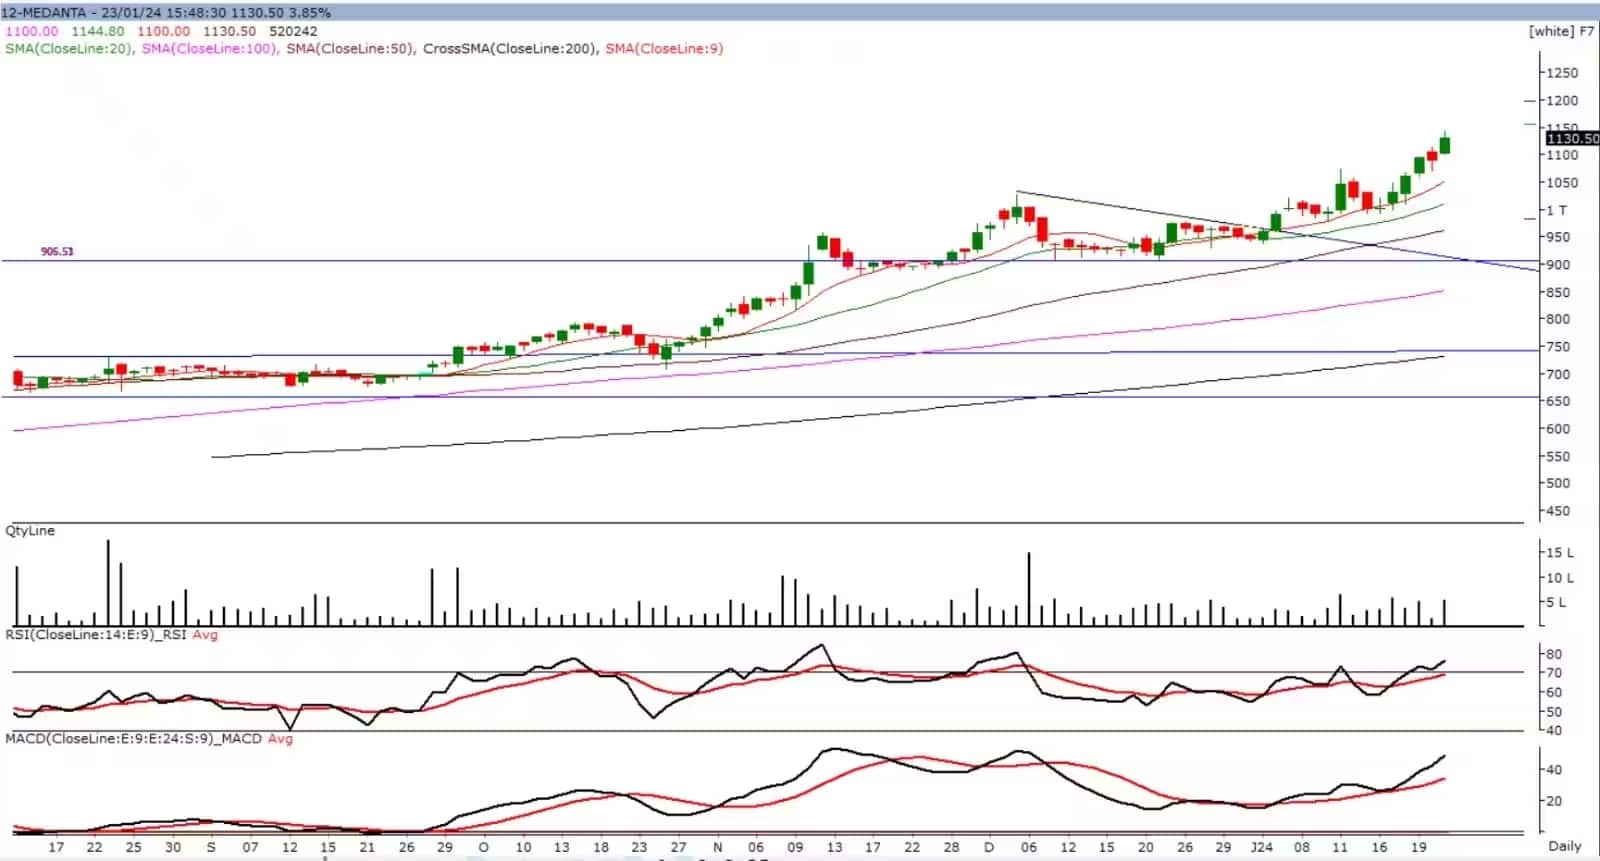Viewport: 1600px width, 861px height.
Task: Click the [white] F7 theme label
Action: (1560, 31)
